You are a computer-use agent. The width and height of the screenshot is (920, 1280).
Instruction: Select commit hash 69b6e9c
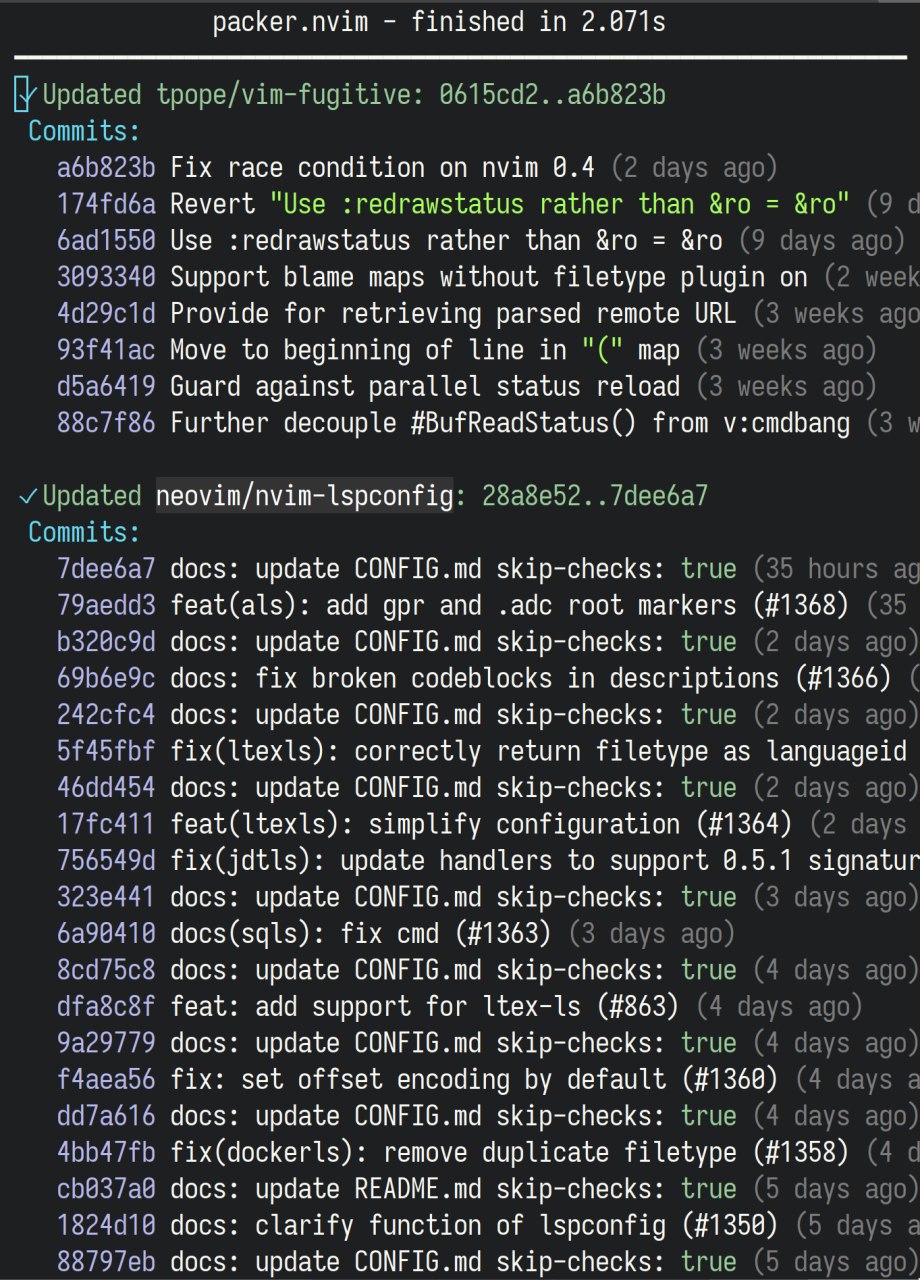tap(106, 678)
